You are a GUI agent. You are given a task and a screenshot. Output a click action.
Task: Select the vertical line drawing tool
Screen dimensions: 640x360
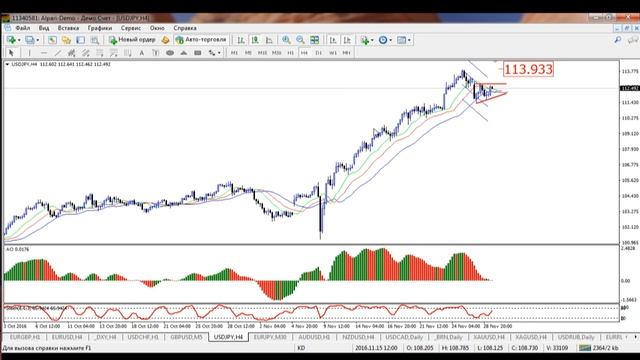(x=29, y=53)
